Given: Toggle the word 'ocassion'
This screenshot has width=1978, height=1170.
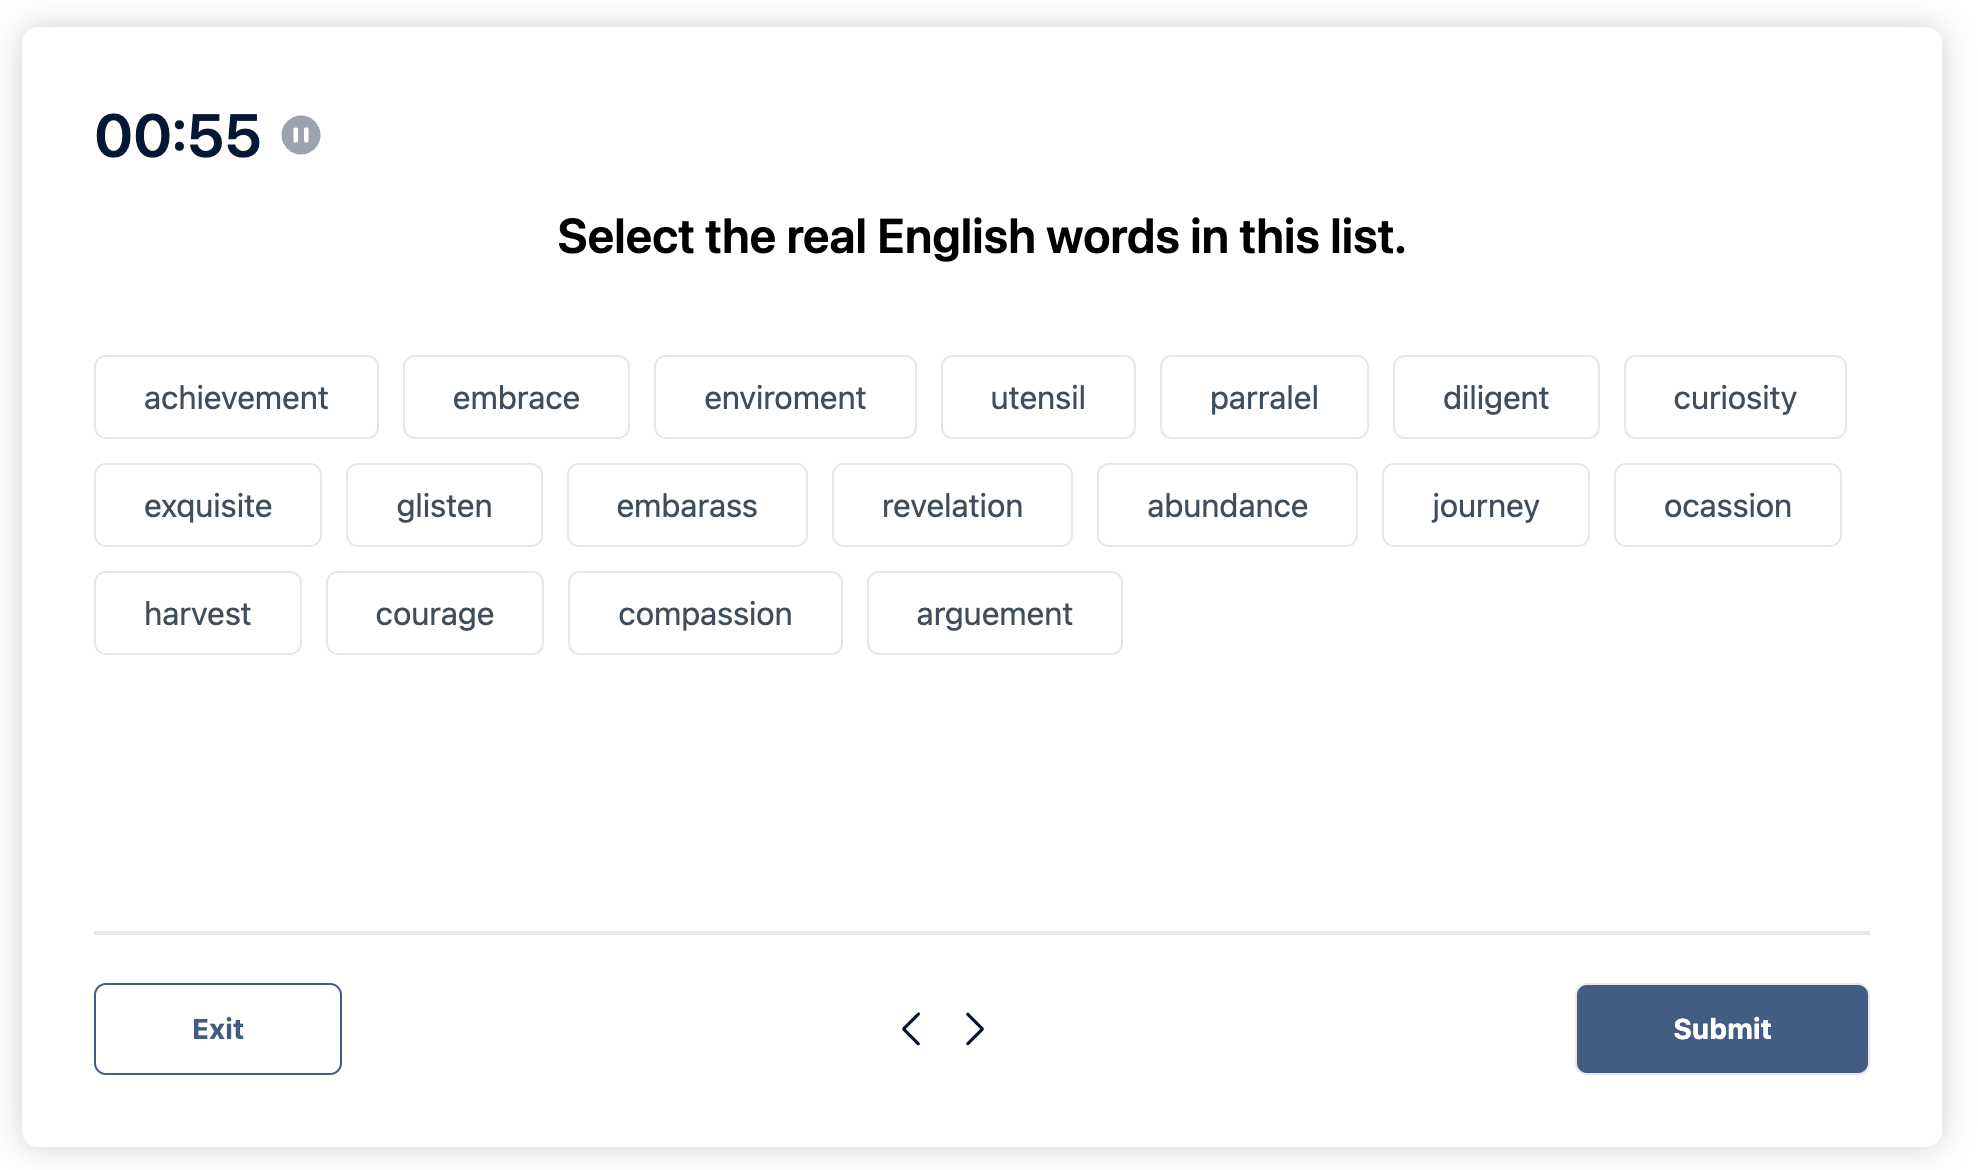Looking at the screenshot, I should [1728, 505].
